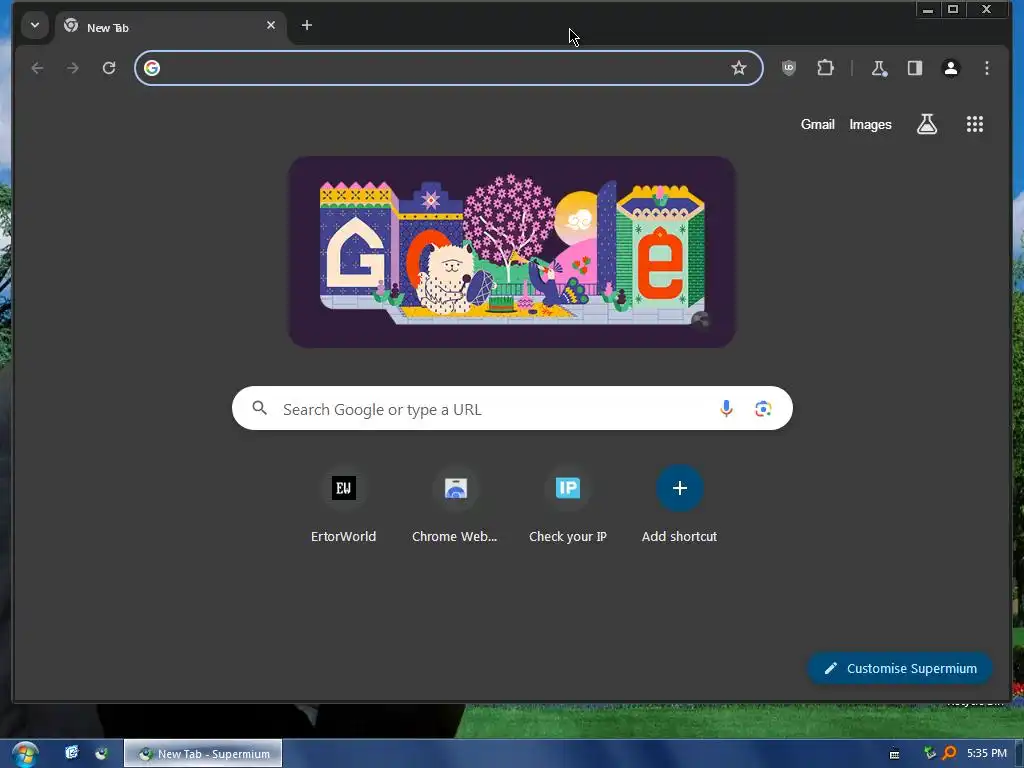Screen dimensions: 1024x768
Task: Launch first quick launch taskbar icon
Action: tap(72, 753)
